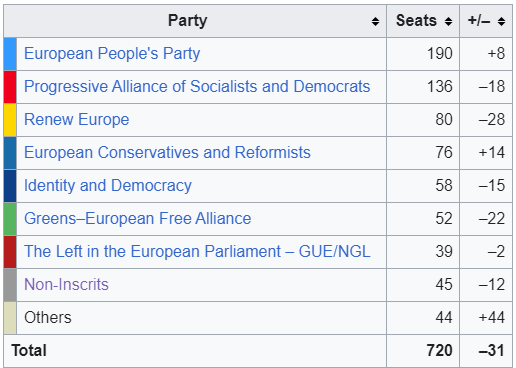Click the Seats column header text
516x368 pixels.
point(416,21)
